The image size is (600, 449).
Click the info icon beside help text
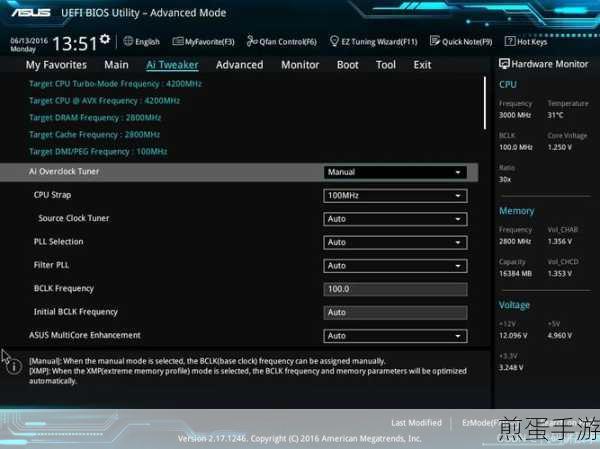[14, 367]
